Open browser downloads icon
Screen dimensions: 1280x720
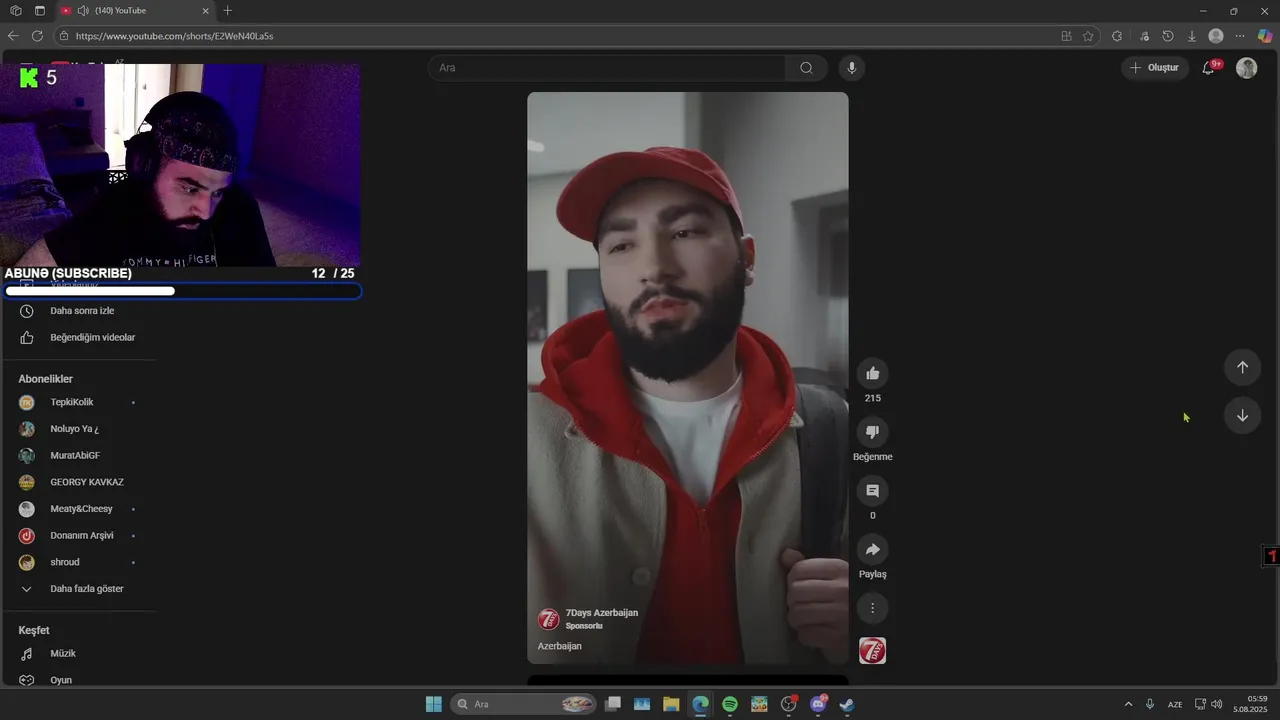pos(1192,36)
